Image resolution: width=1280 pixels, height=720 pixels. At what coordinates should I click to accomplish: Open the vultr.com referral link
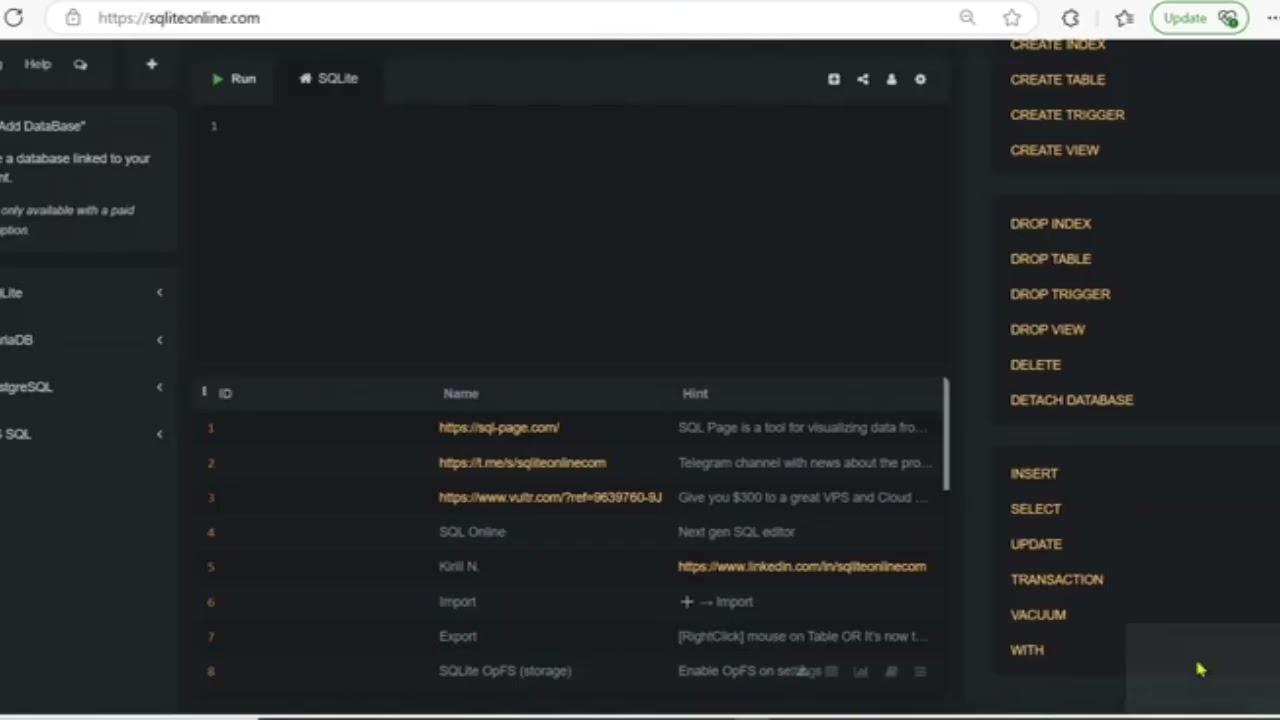point(550,497)
